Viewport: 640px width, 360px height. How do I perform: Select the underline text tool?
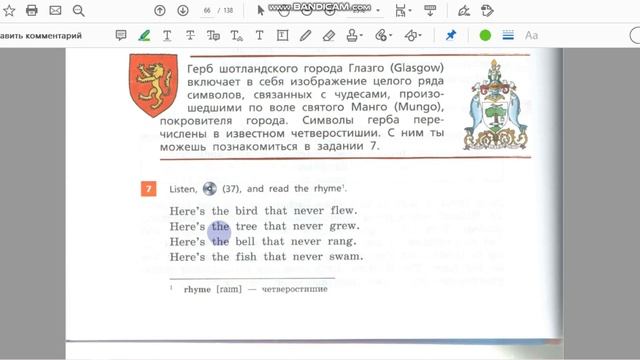[167, 36]
